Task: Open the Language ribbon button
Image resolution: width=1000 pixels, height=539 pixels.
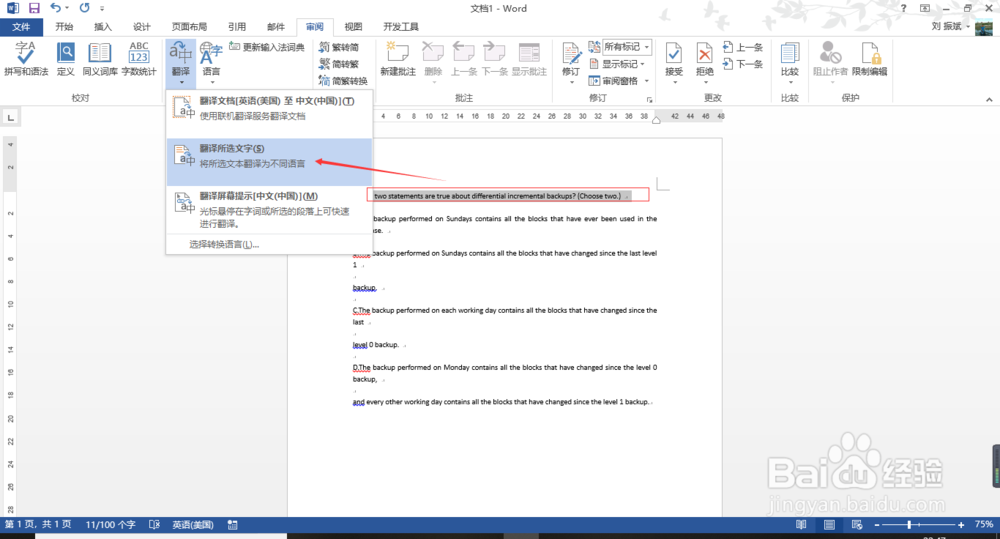Action: pyautogui.click(x=211, y=63)
